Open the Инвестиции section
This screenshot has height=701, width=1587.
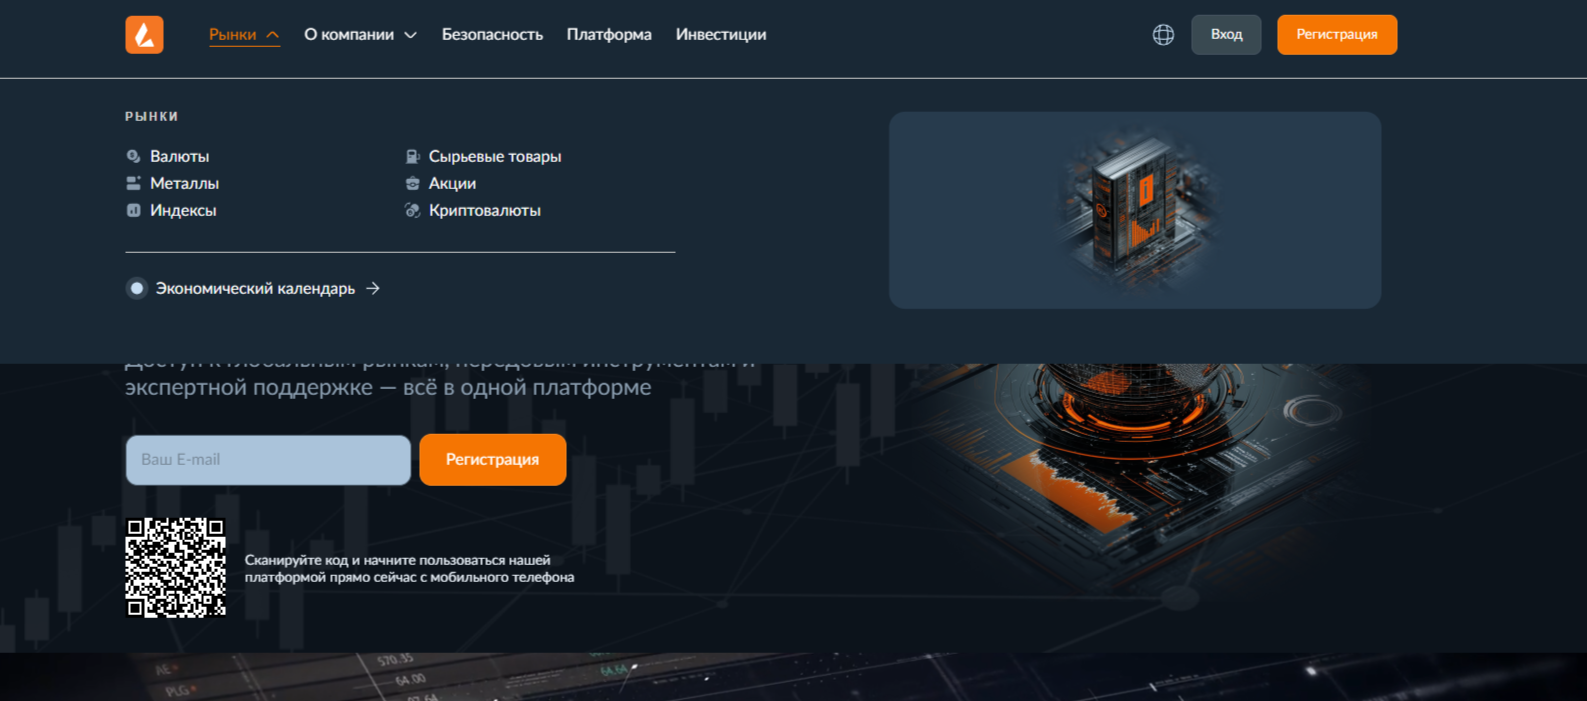720,35
